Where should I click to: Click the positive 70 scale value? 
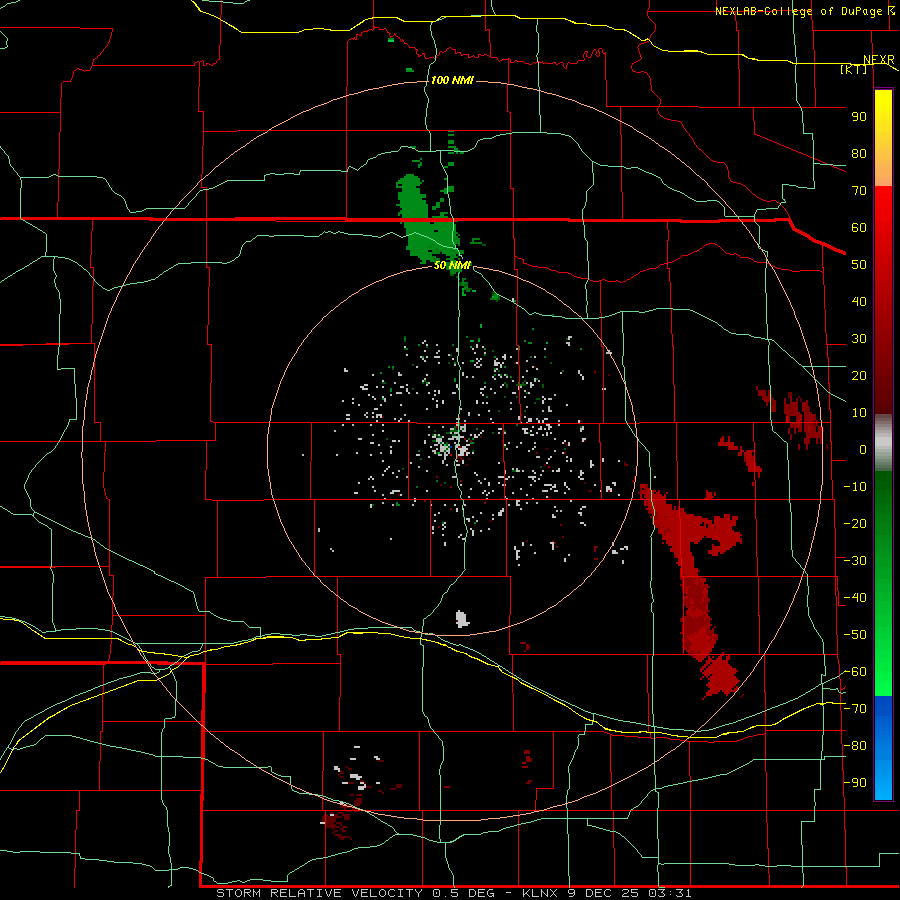point(859,191)
